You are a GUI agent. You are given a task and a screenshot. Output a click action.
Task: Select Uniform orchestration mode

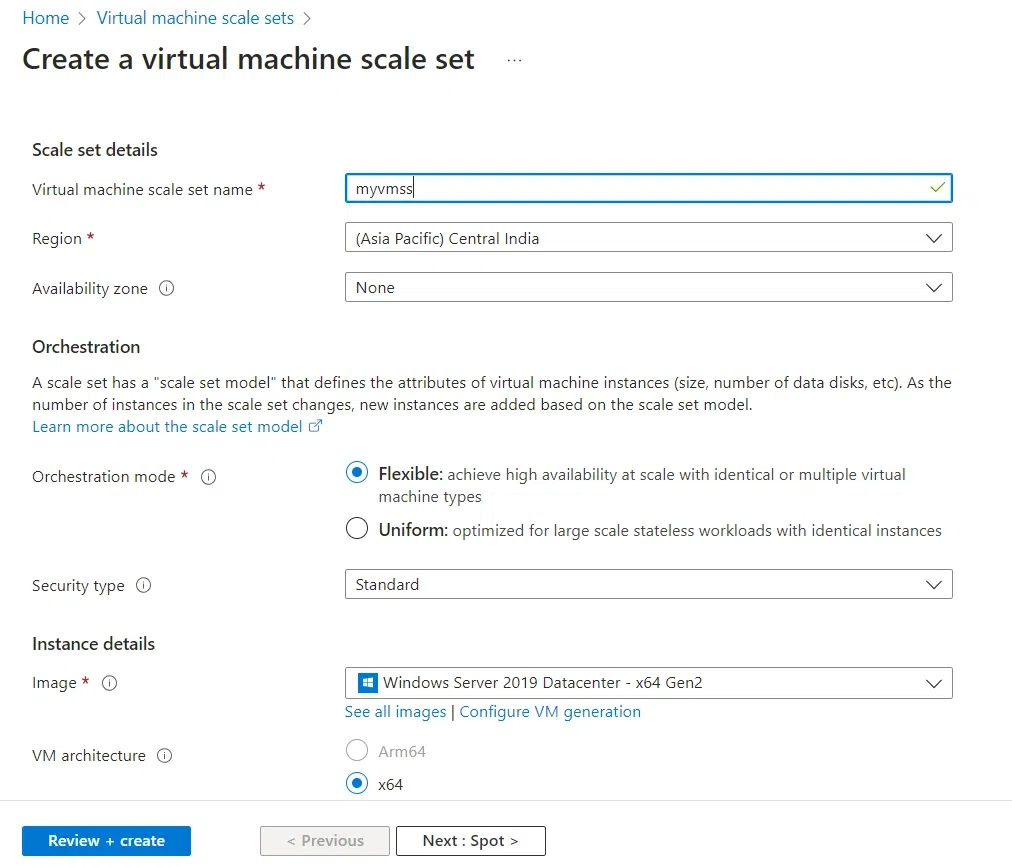(x=357, y=530)
